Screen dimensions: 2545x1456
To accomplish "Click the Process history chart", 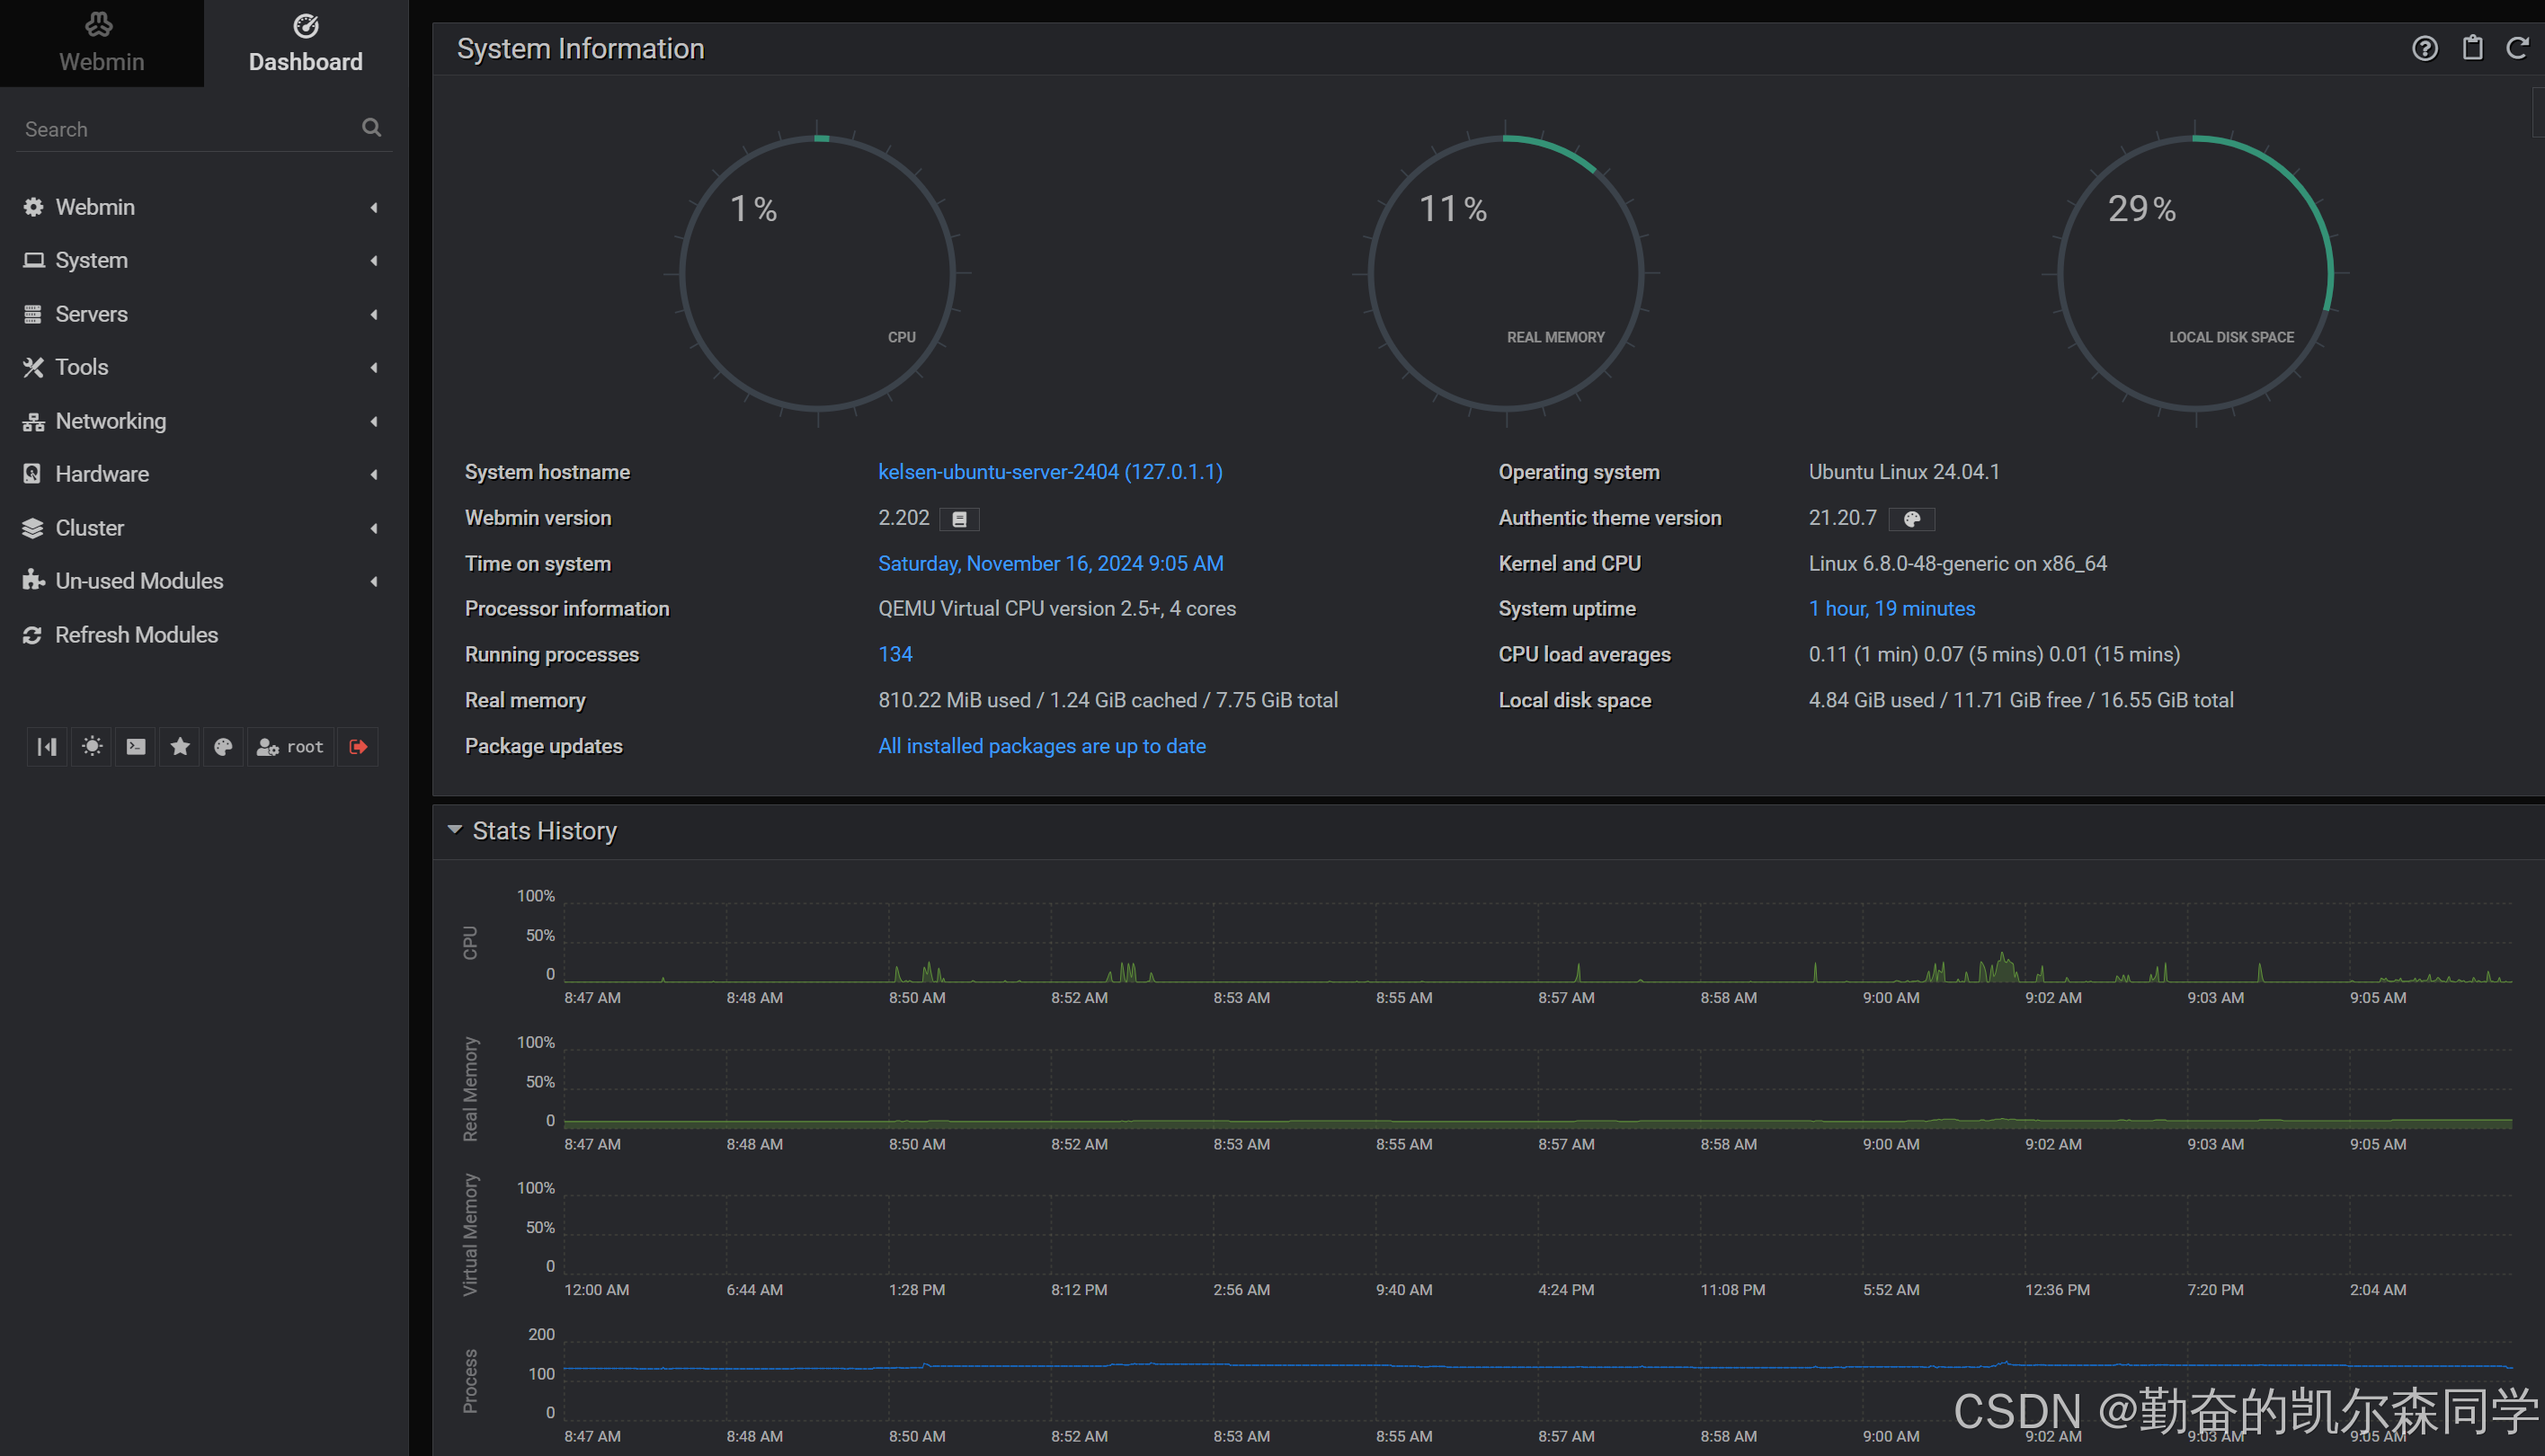I will 1538,1381.
